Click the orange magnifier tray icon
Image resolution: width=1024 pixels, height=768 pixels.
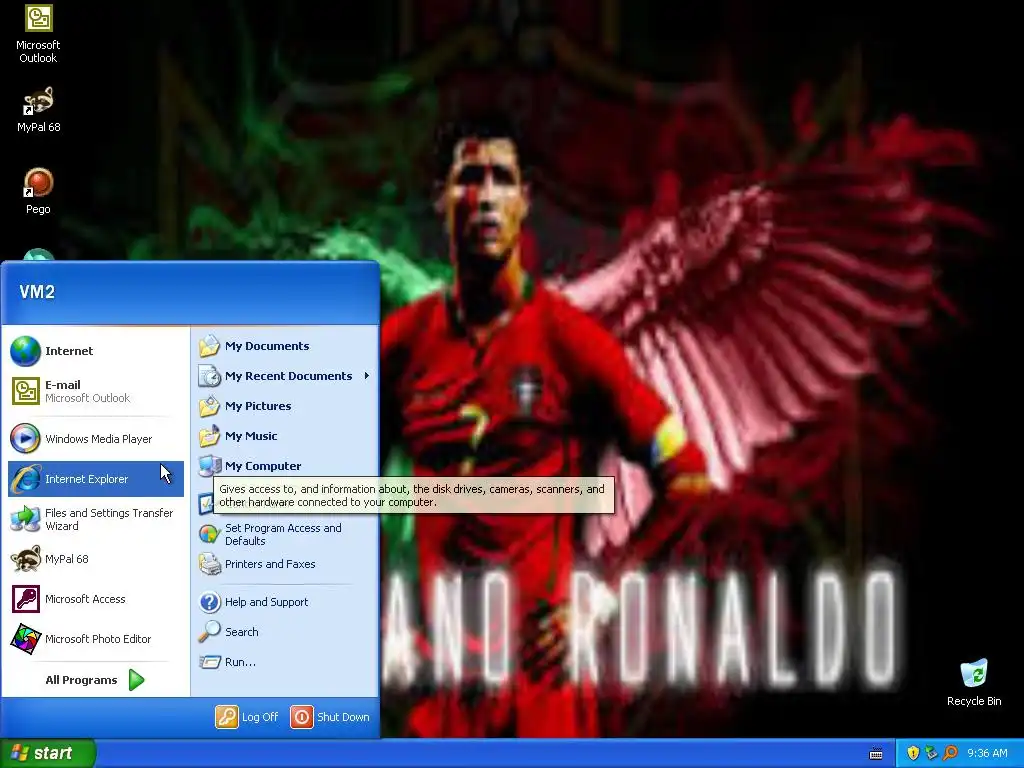click(x=950, y=754)
